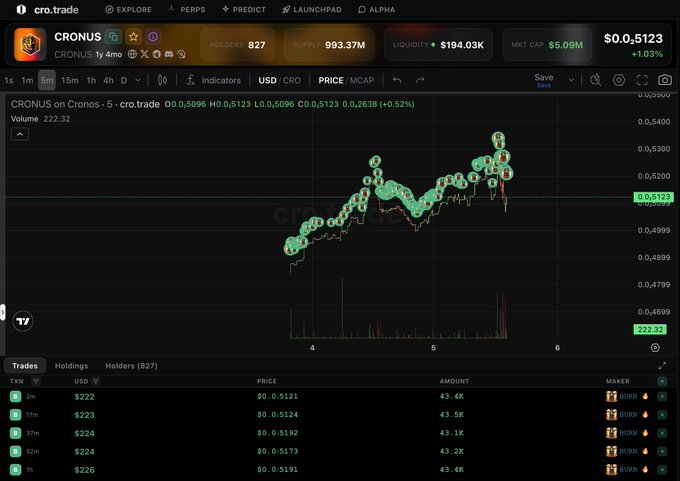Open the Perps section
The width and height of the screenshot is (680, 481).
point(187,10)
